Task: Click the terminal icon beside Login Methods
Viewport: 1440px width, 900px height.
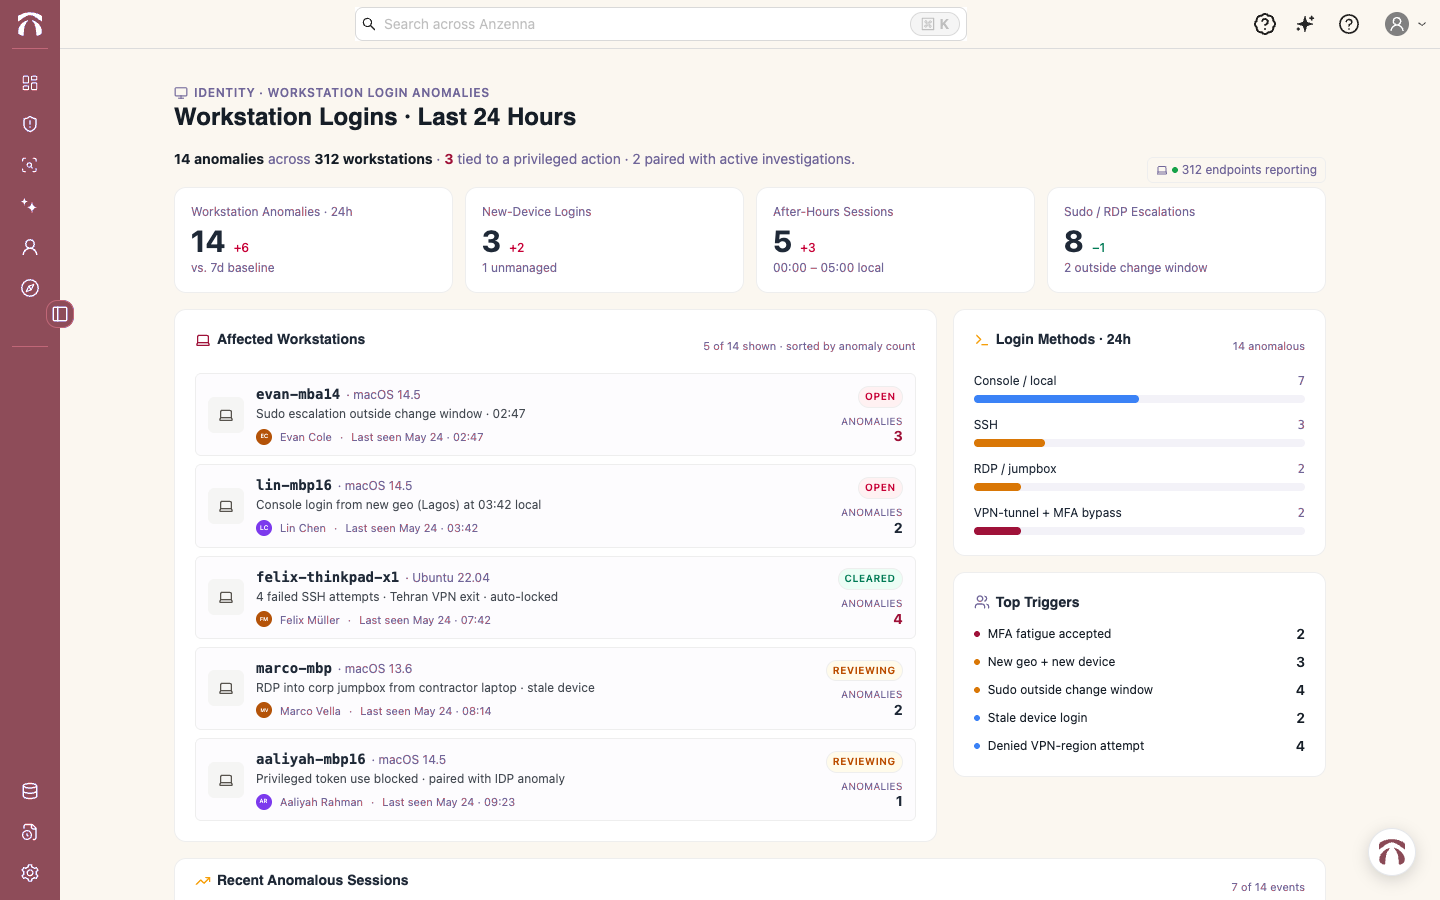Action: [982, 340]
